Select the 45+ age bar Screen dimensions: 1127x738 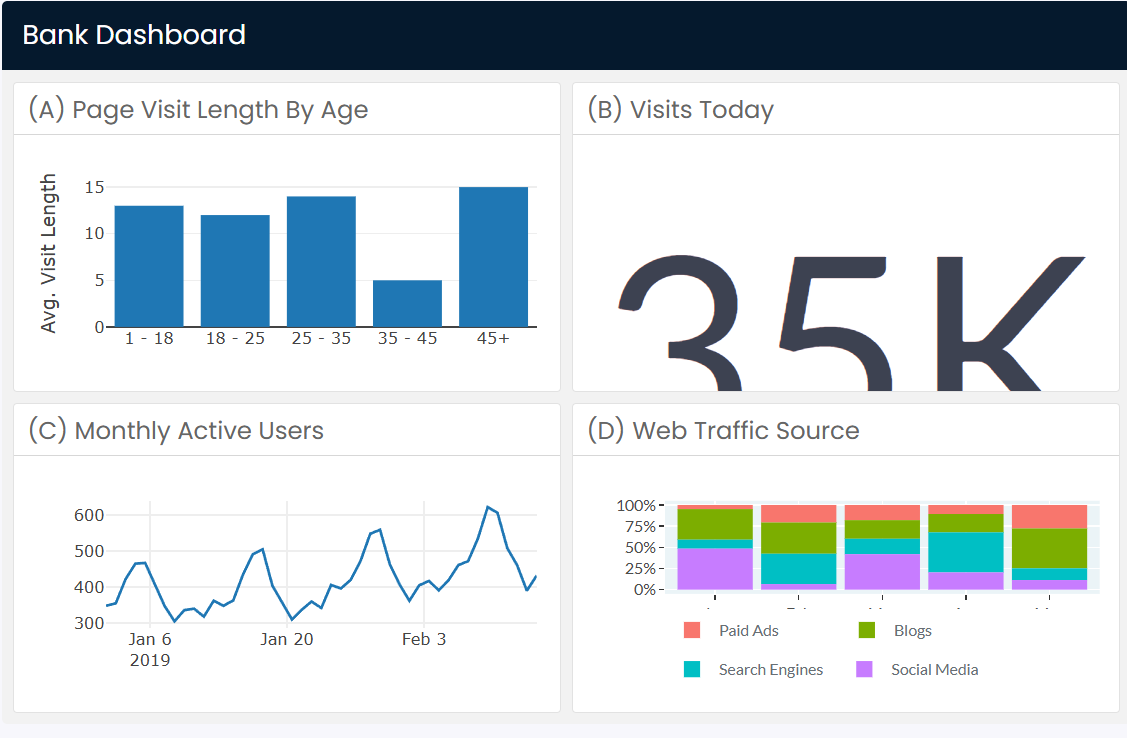click(x=493, y=255)
